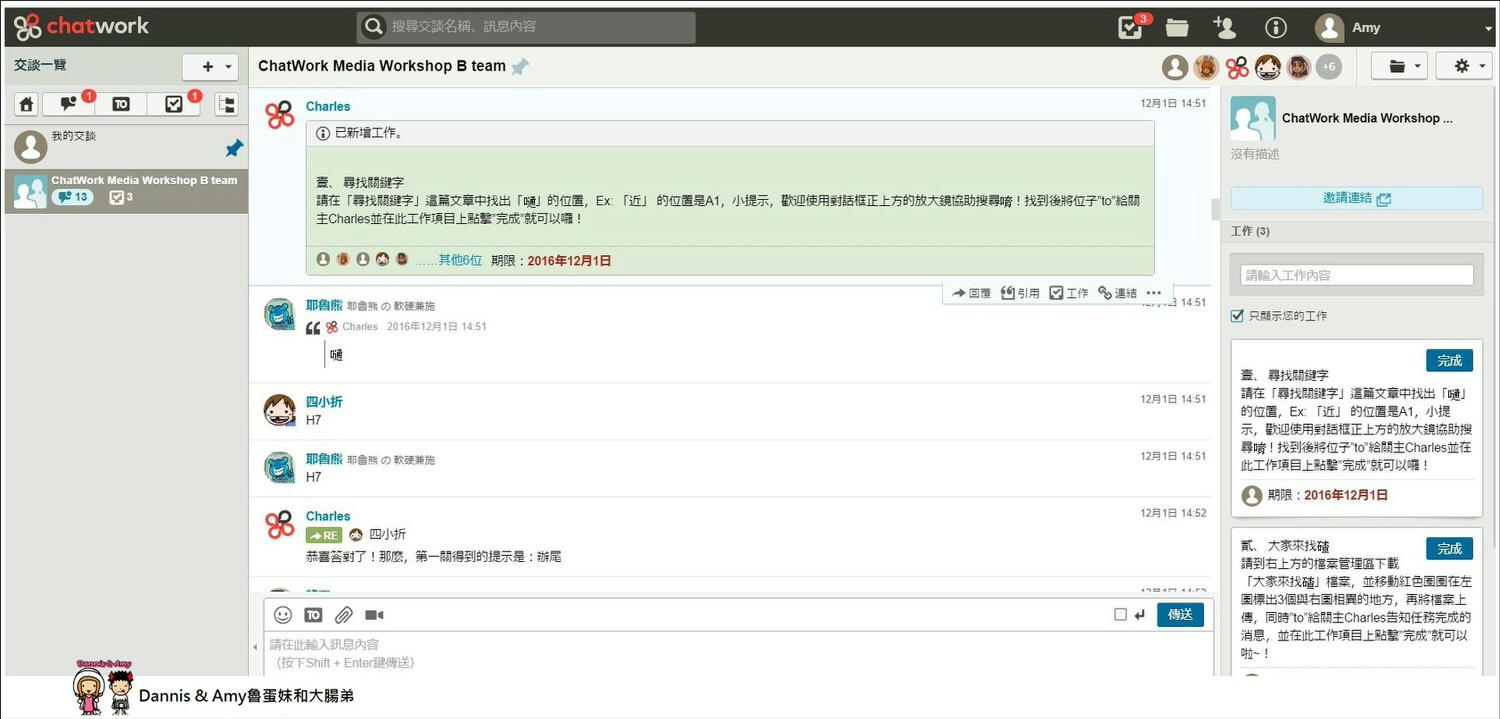Click 四小折 sender name

[324, 402]
